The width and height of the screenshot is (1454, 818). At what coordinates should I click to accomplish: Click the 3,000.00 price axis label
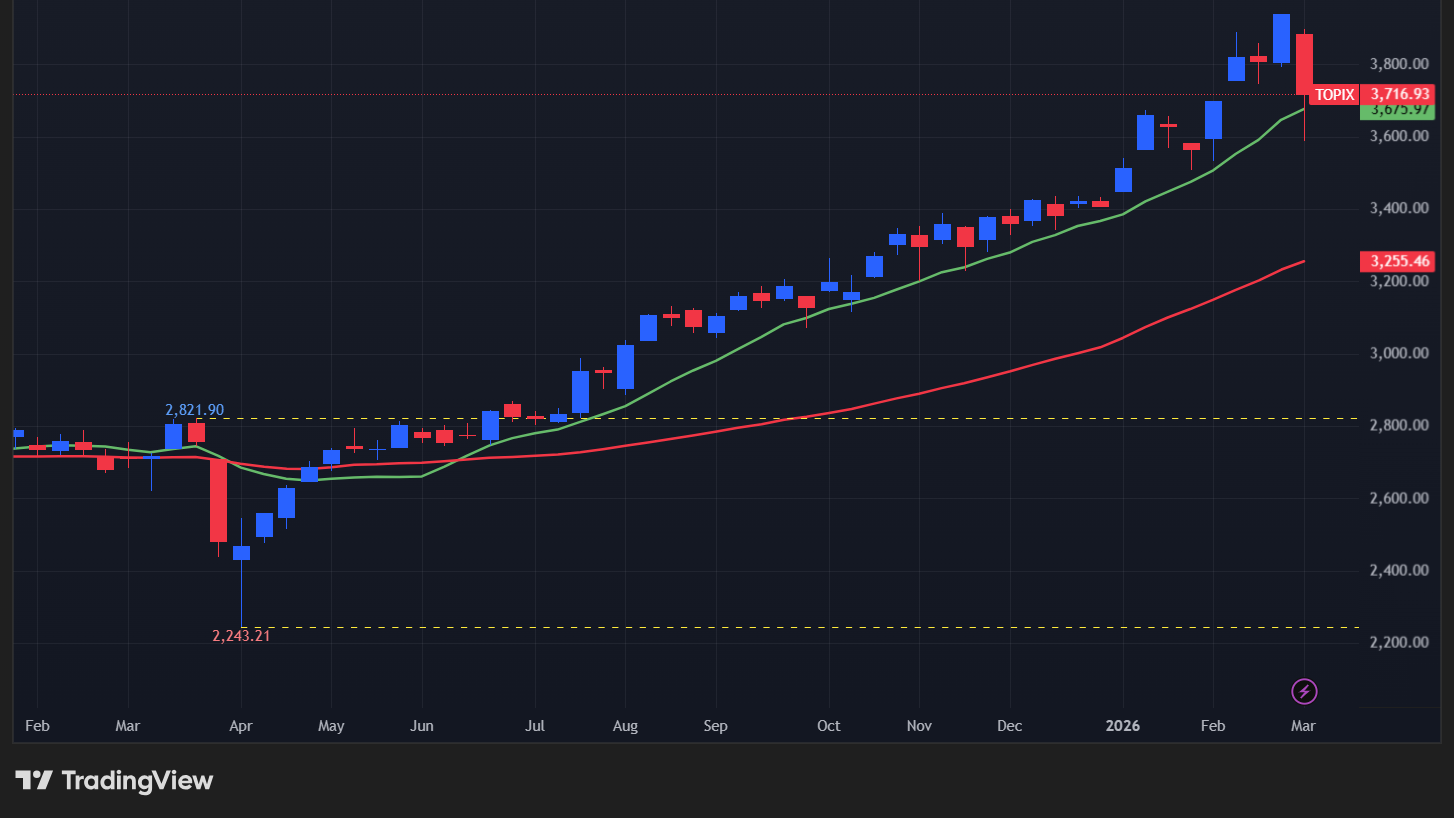click(x=1398, y=354)
